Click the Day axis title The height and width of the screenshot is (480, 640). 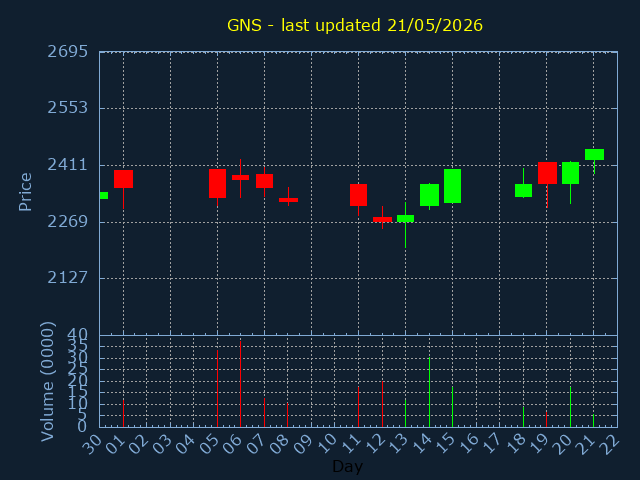click(x=347, y=467)
